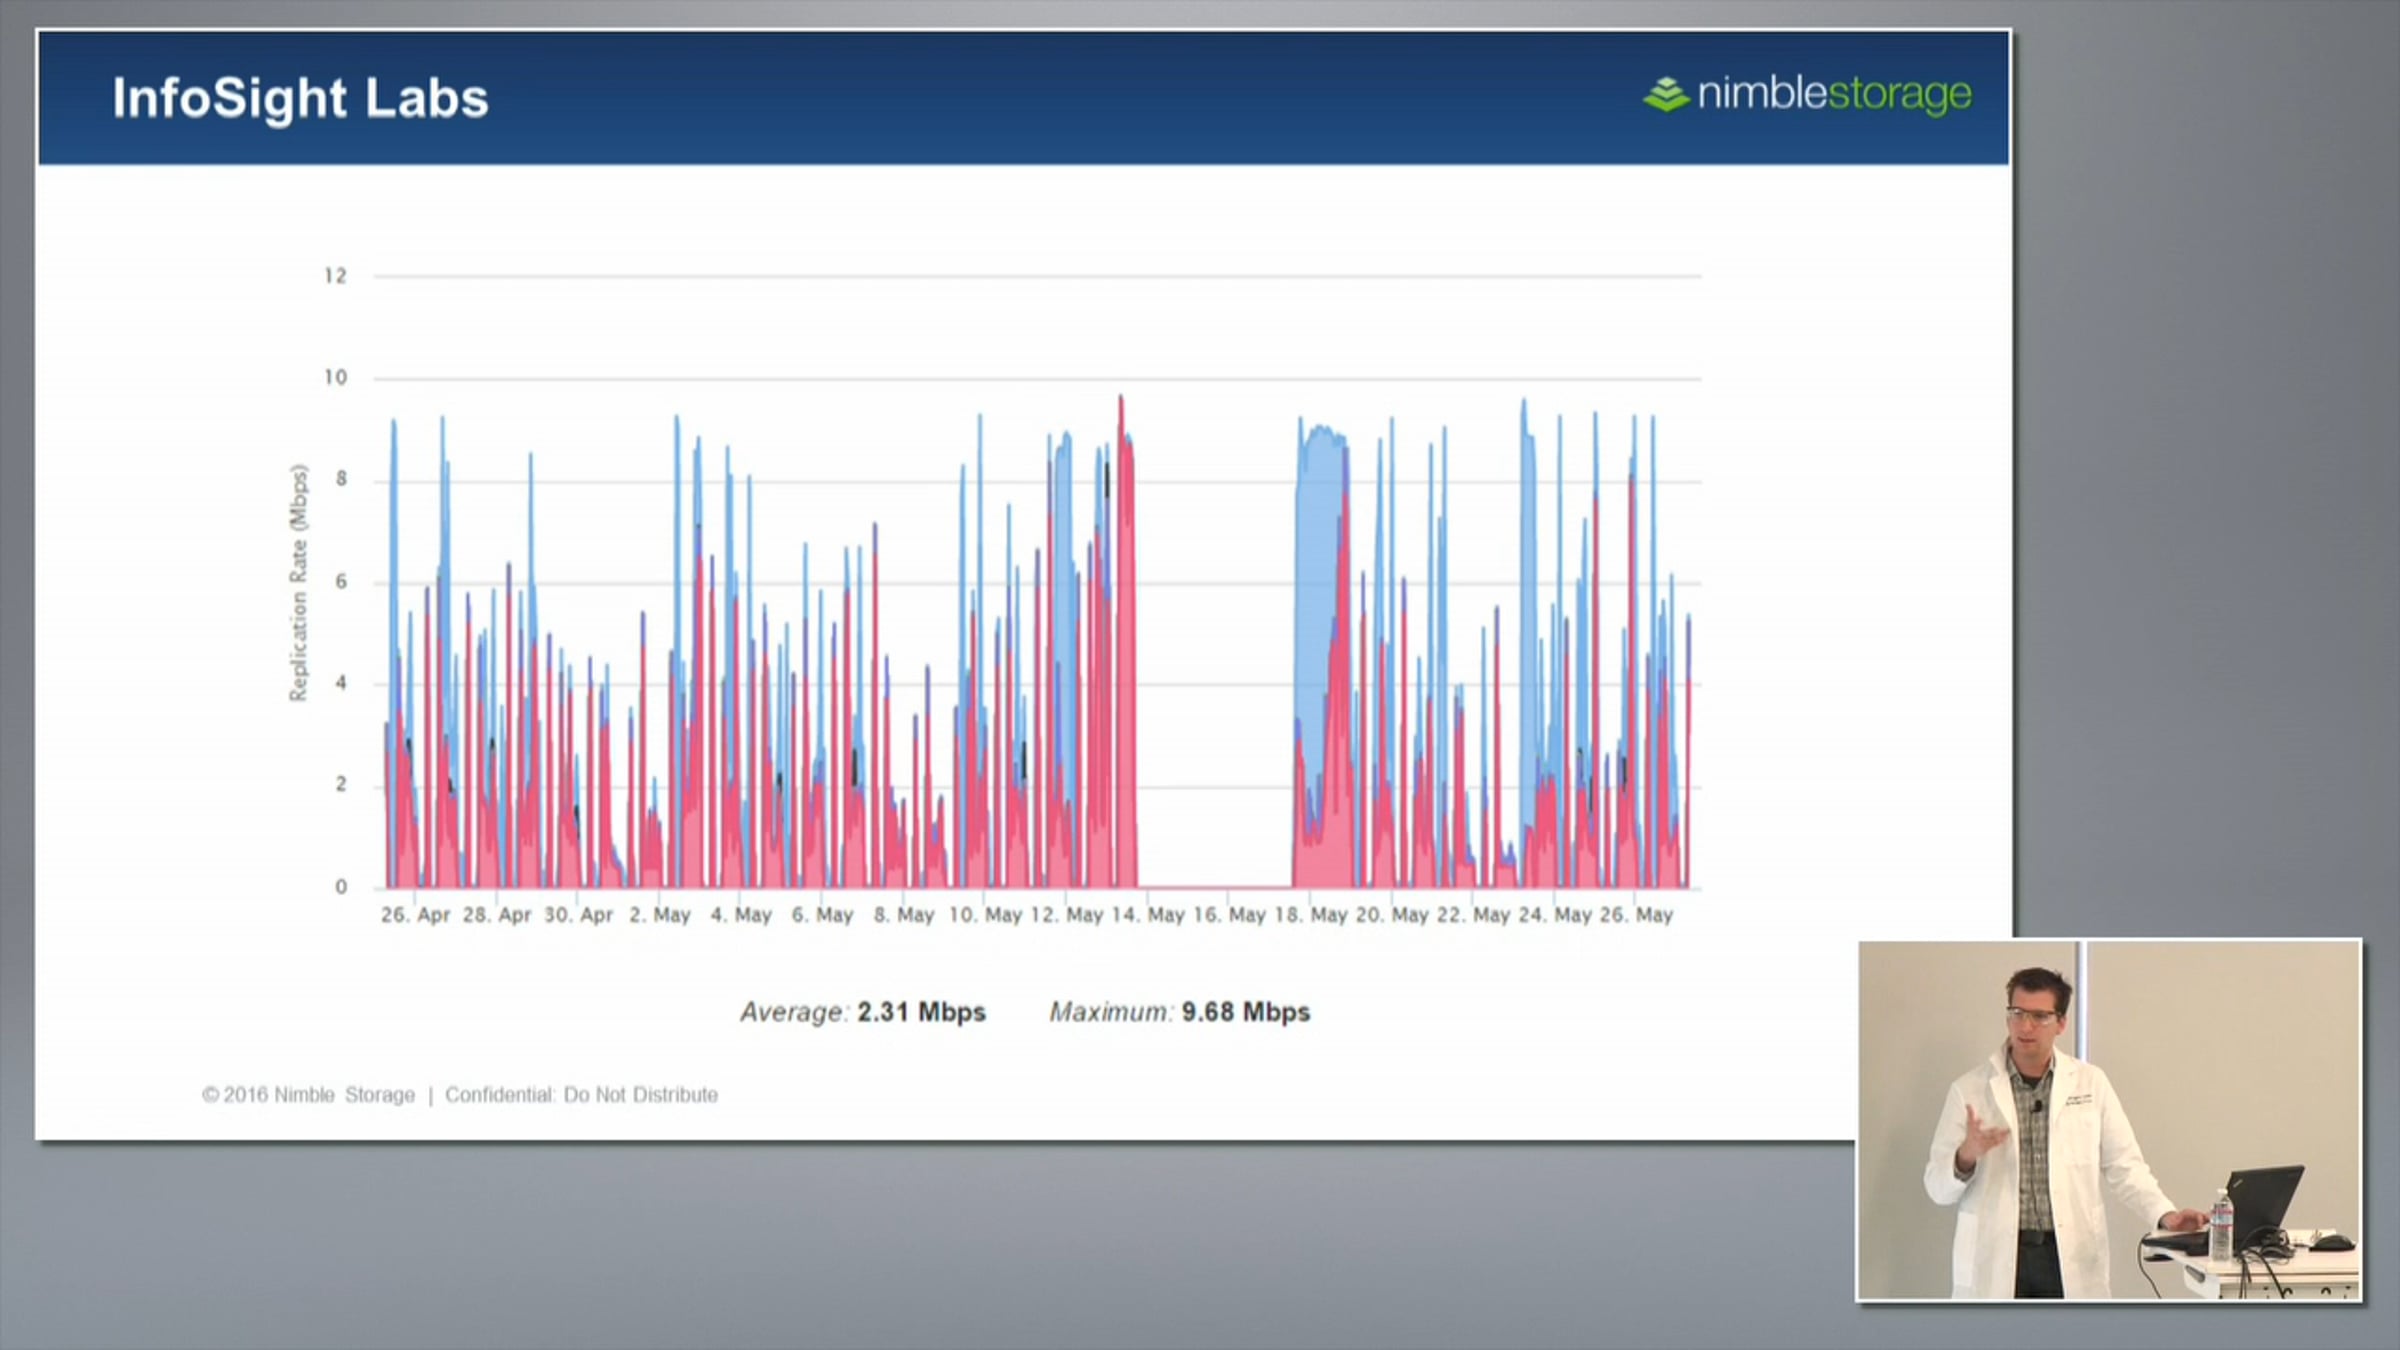
Task: Click the y-axis value 12 label
Action: [335, 276]
